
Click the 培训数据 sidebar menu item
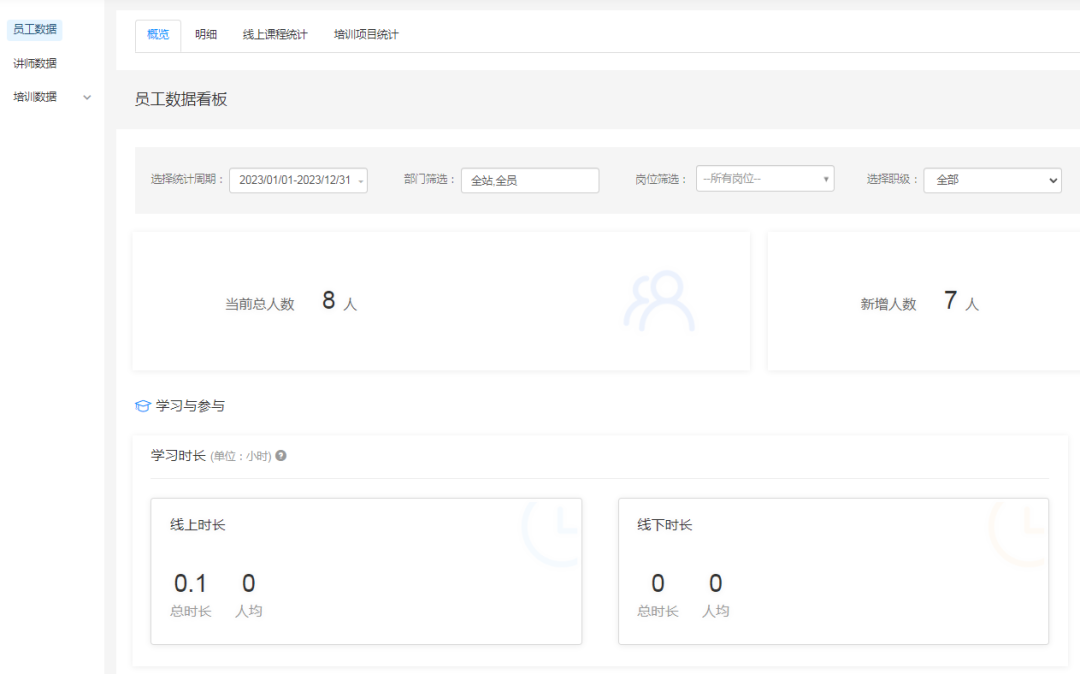point(35,97)
